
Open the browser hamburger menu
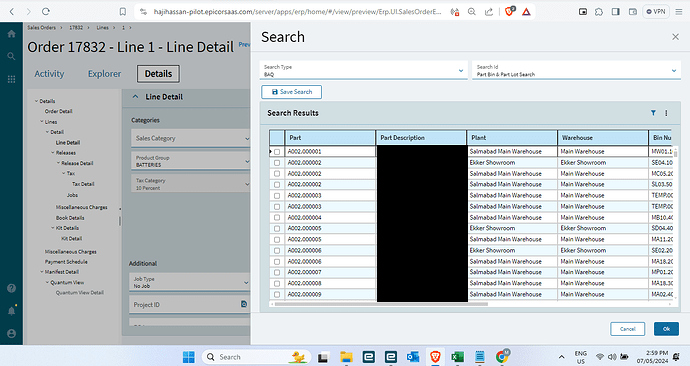679,12
